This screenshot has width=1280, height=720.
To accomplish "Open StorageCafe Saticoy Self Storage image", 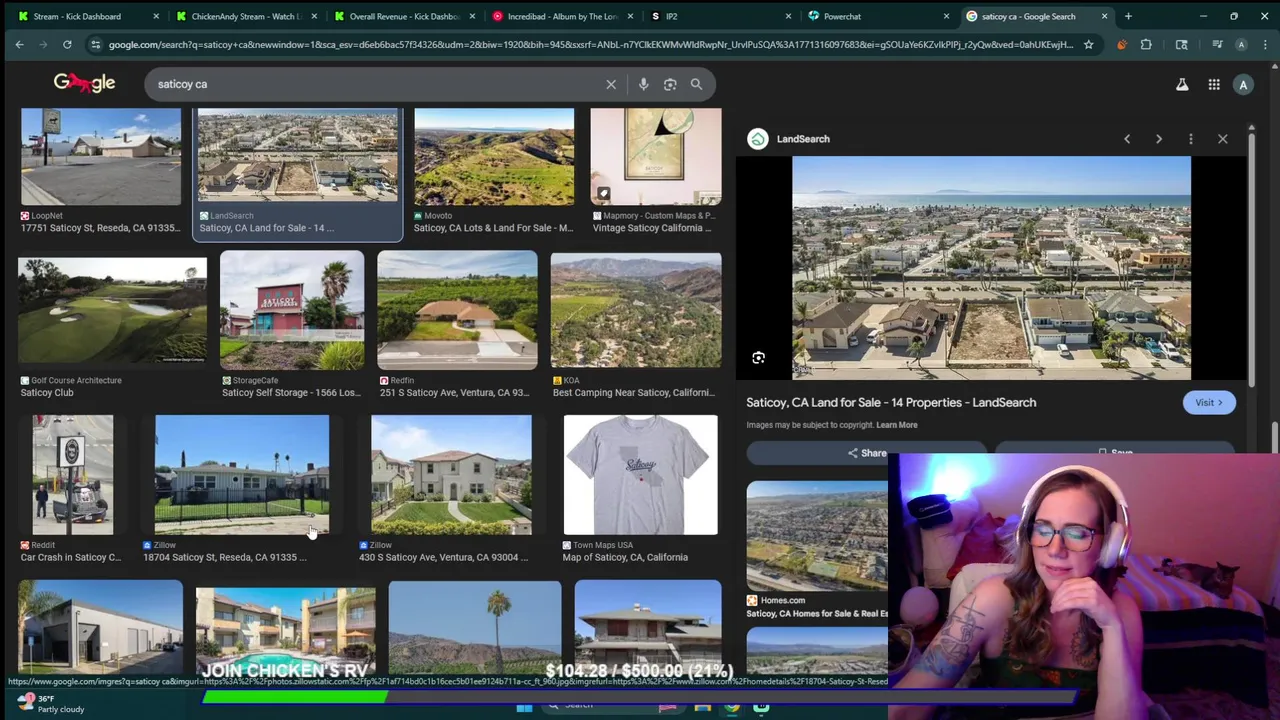I will tap(292, 310).
